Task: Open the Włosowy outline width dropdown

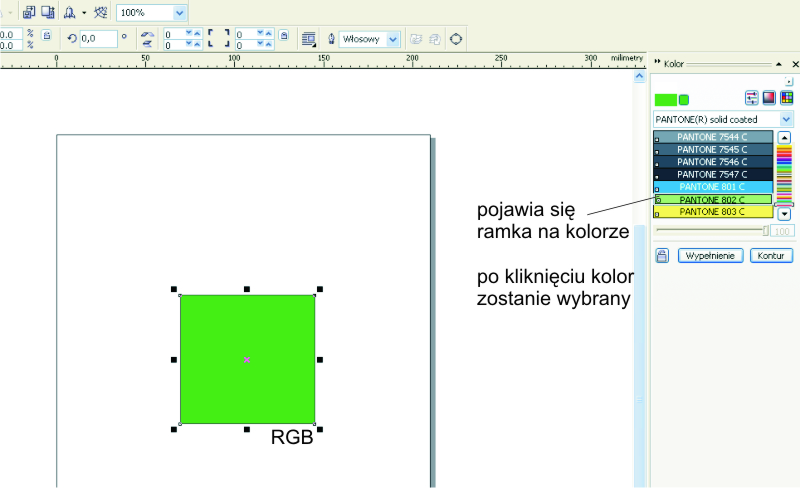Action: (x=392, y=39)
